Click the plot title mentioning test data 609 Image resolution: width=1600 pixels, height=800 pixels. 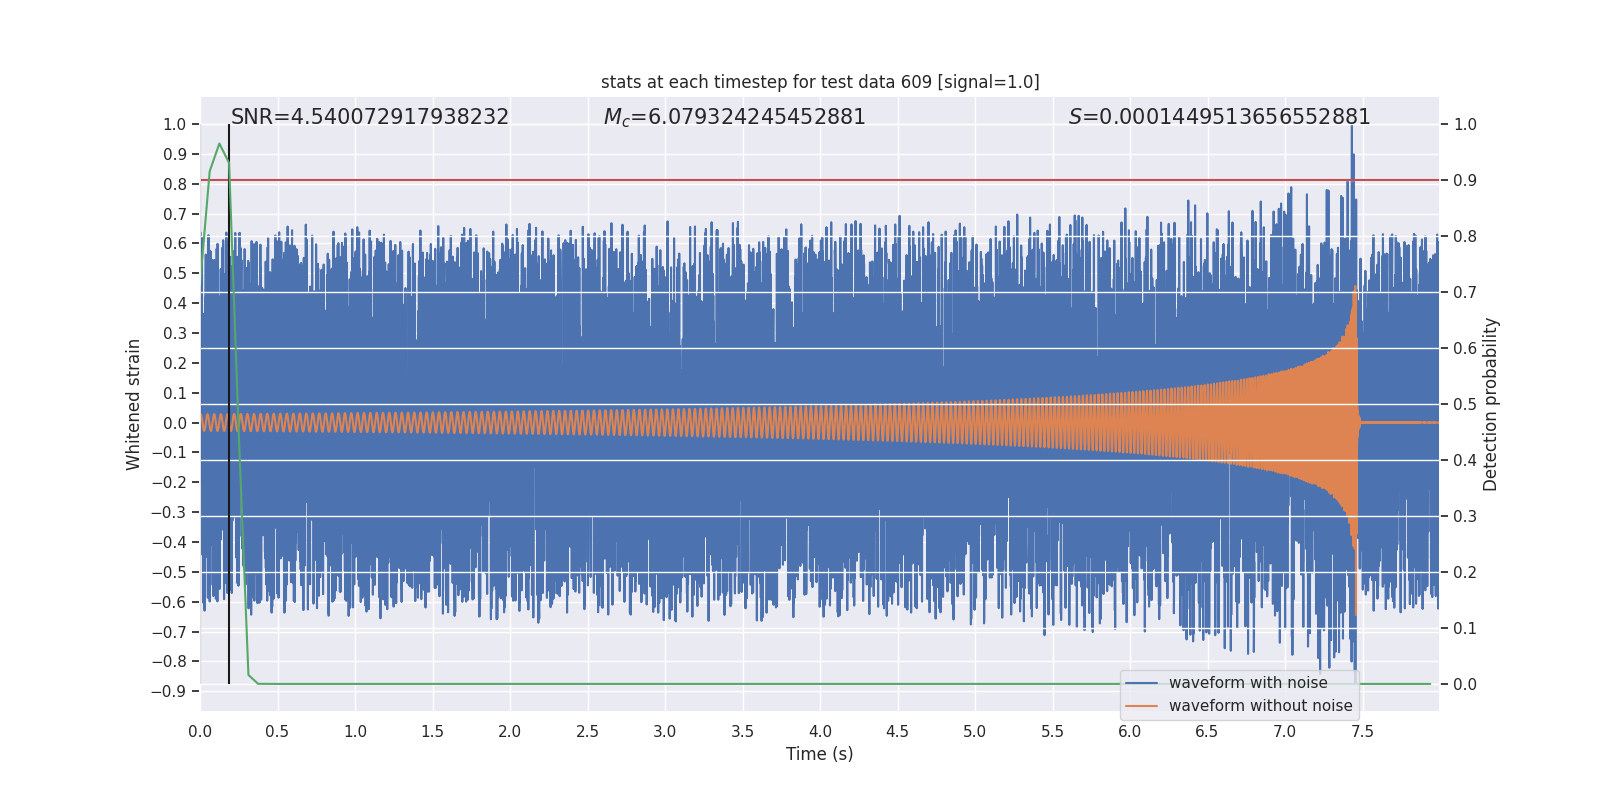click(820, 82)
